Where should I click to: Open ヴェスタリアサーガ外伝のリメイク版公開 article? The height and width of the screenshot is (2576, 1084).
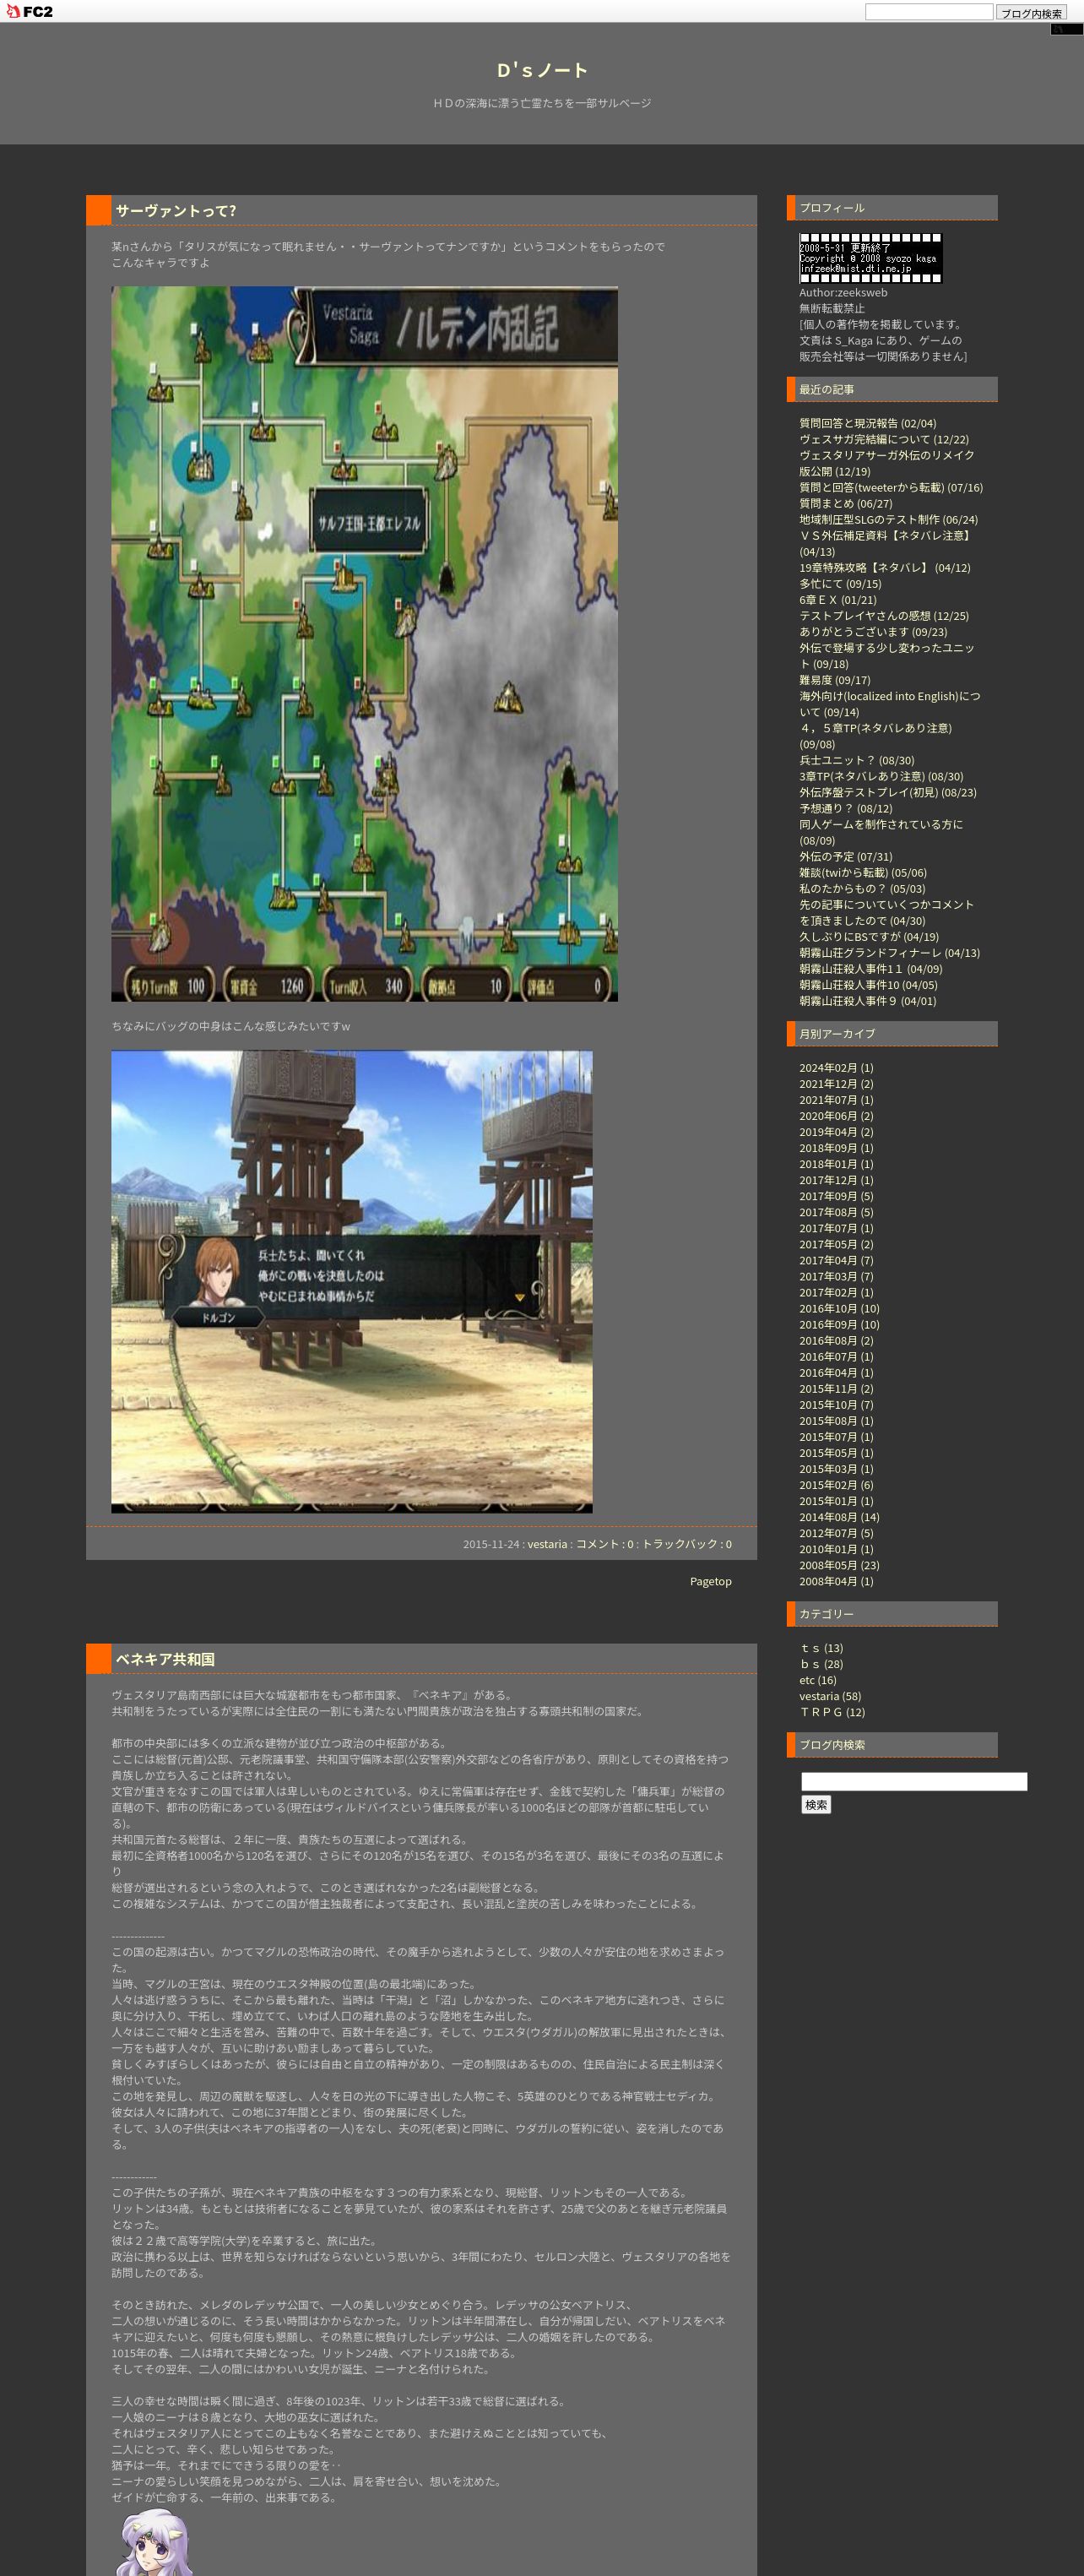point(886,463)
